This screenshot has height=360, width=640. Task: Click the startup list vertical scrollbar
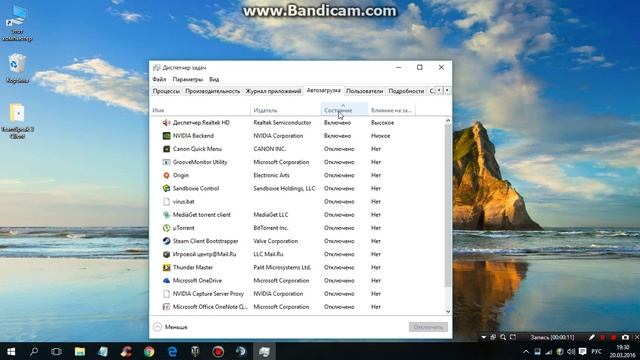point(448,206)
